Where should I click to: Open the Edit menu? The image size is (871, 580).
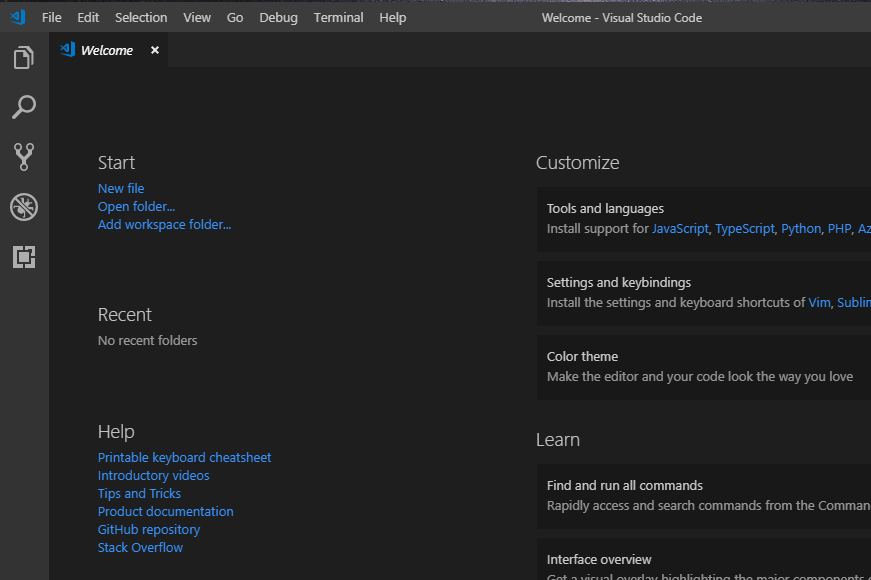88,18
